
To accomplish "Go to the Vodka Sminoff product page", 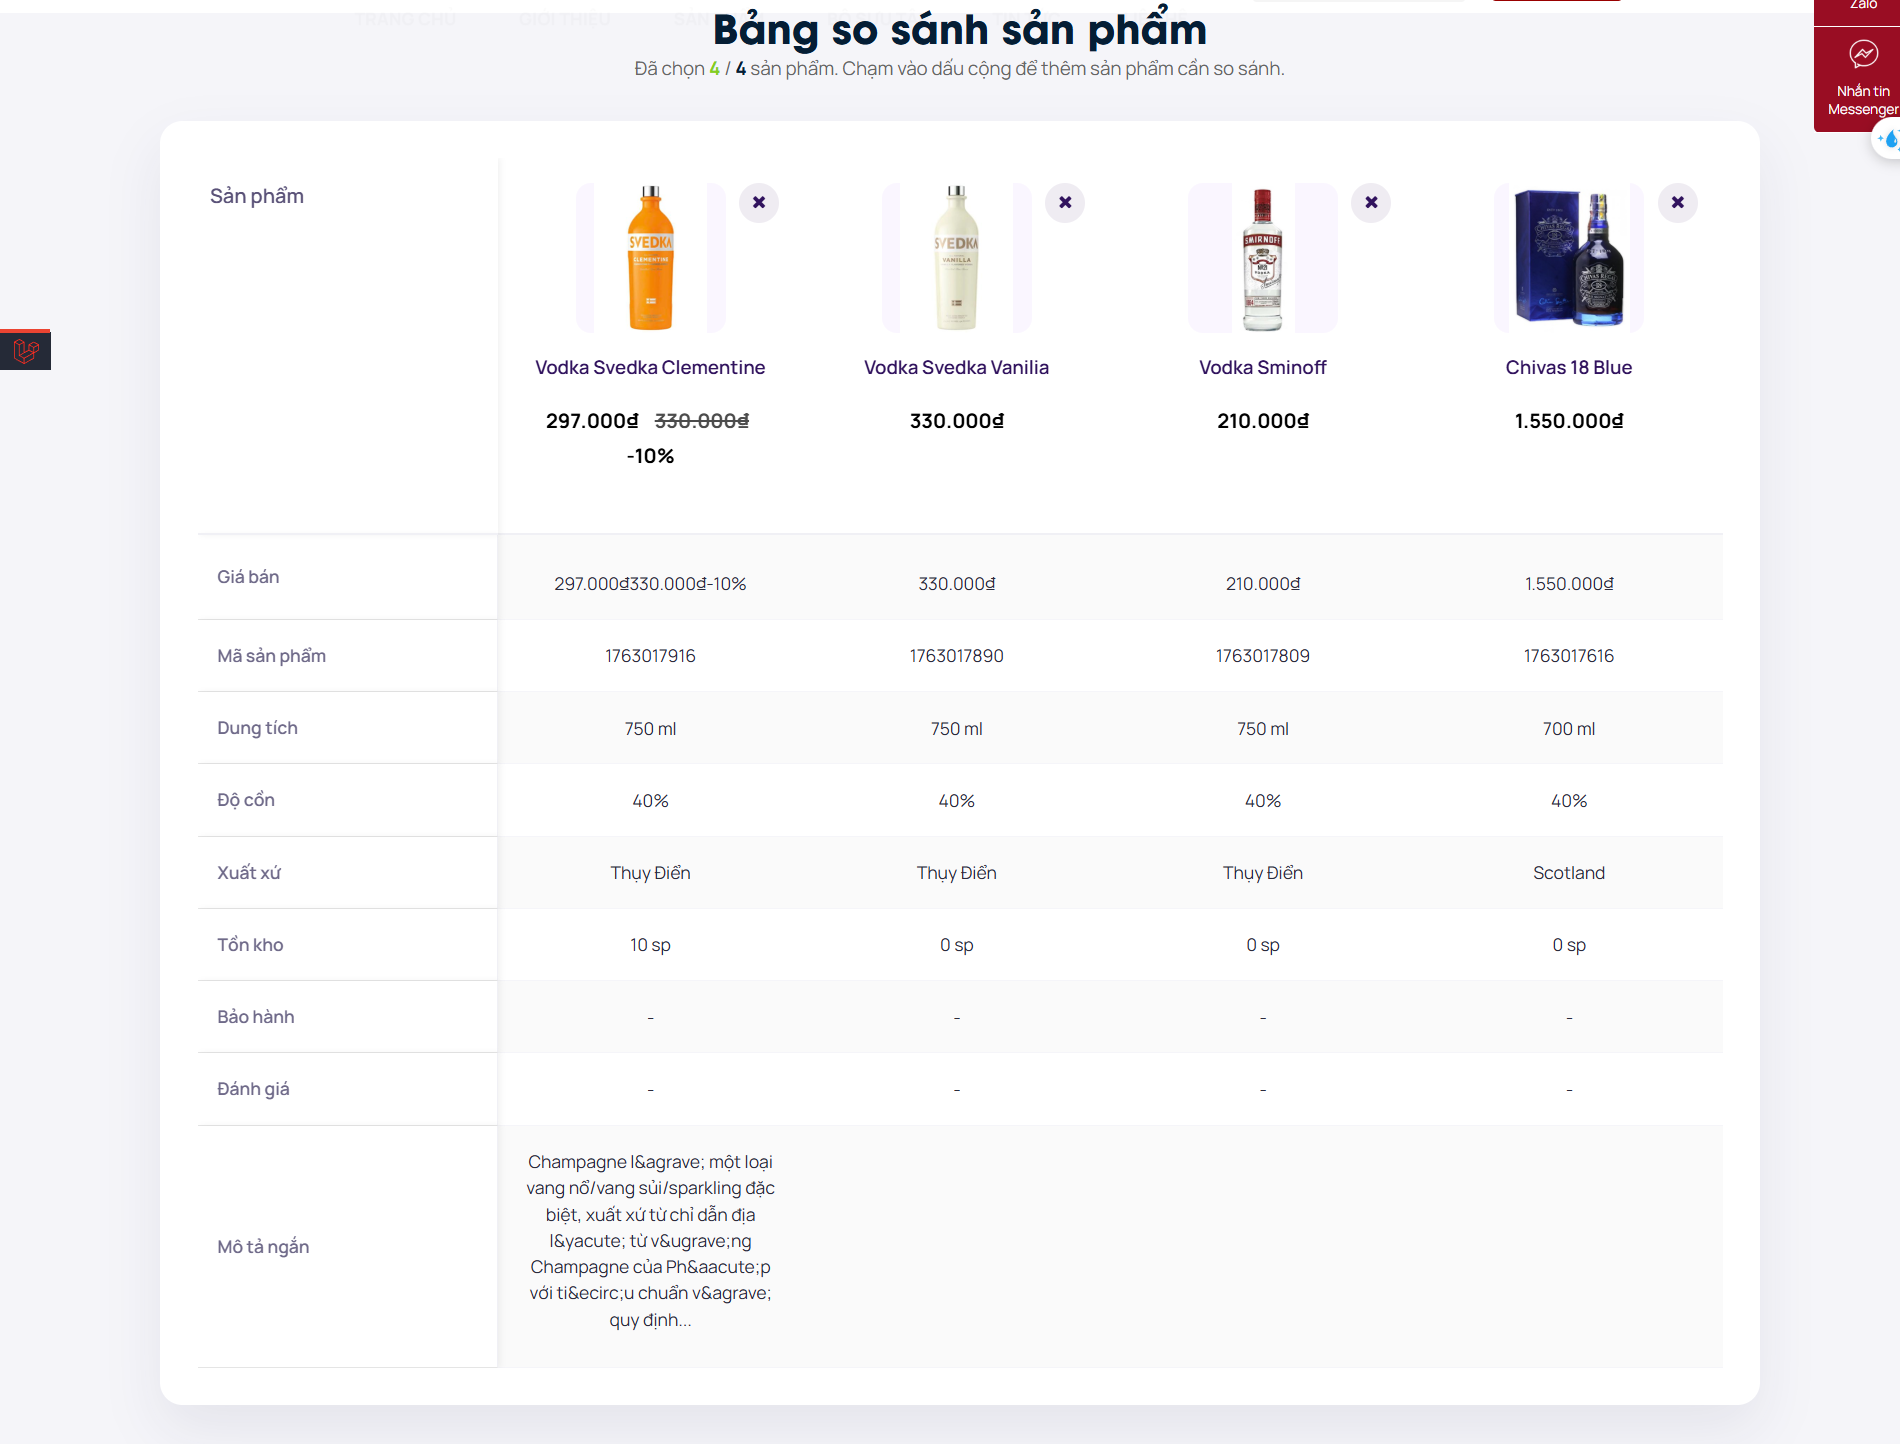I will (x=1262, y=368).
